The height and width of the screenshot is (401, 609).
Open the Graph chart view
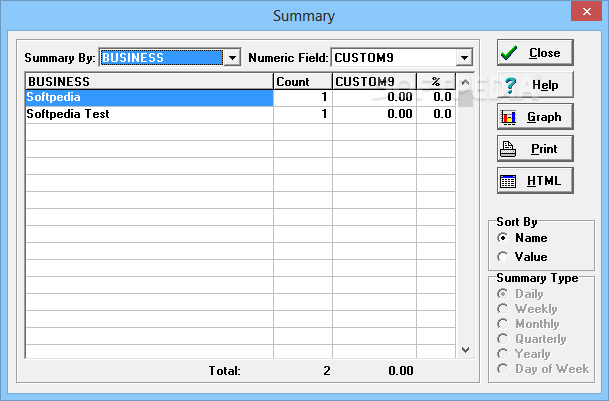pyautogui.click(x=535, y=117)
